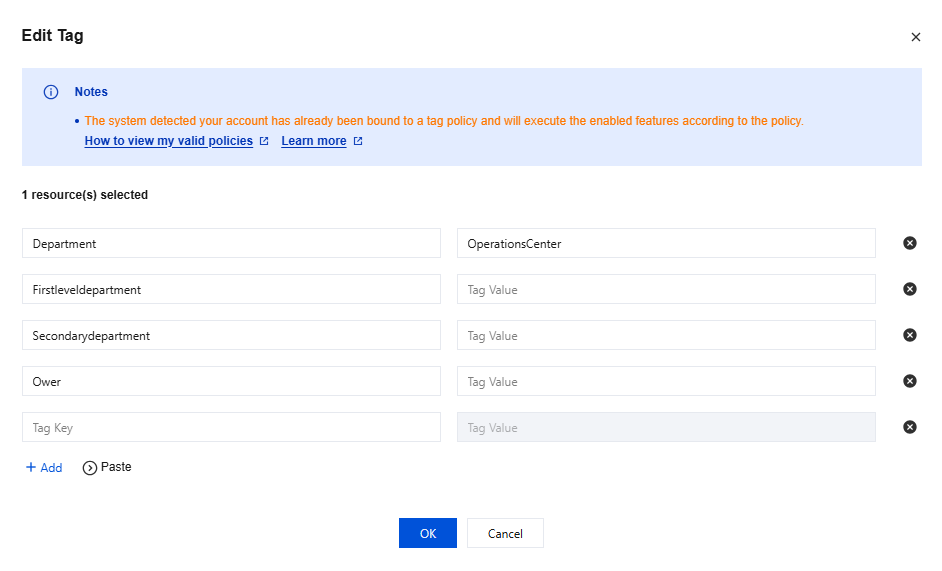Open How to view my valid policies
Screen dimensions: 942x571
[169, 141]
